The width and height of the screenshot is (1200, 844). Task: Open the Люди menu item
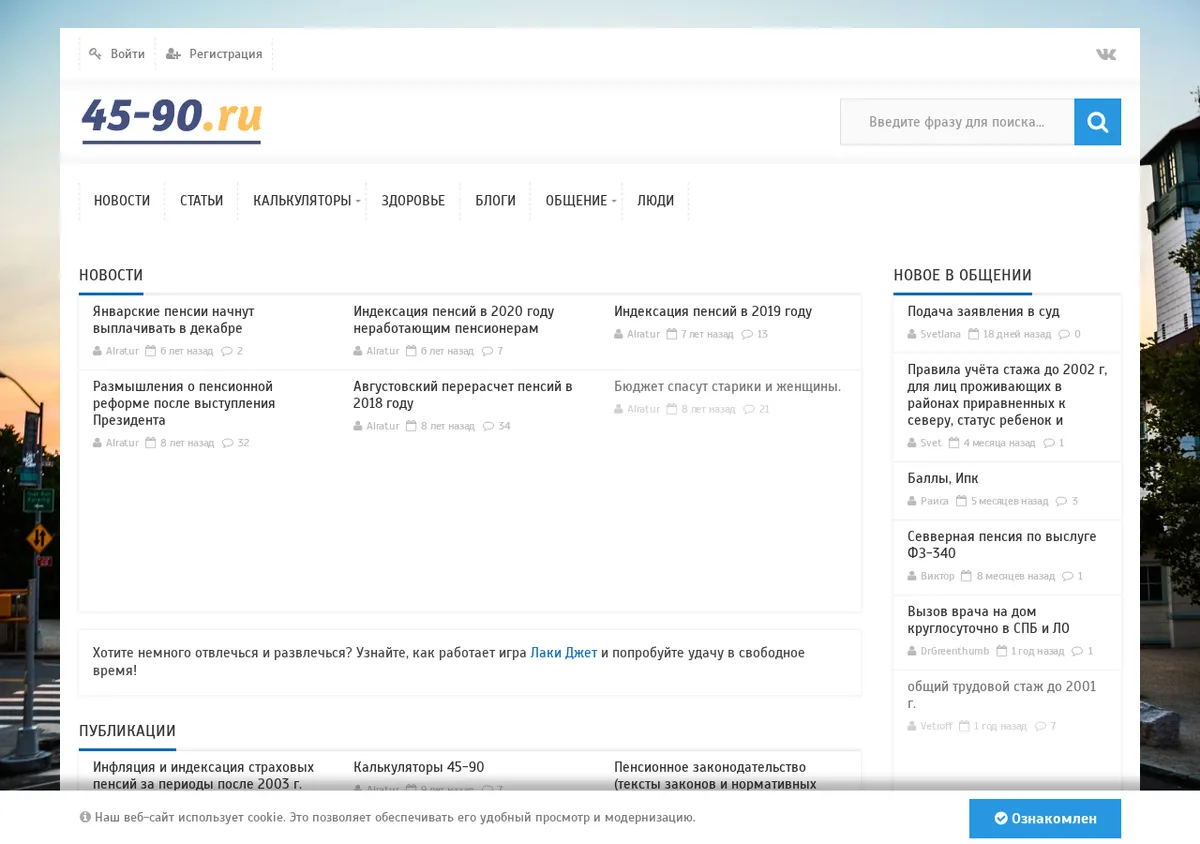click(x=655, y=201)
